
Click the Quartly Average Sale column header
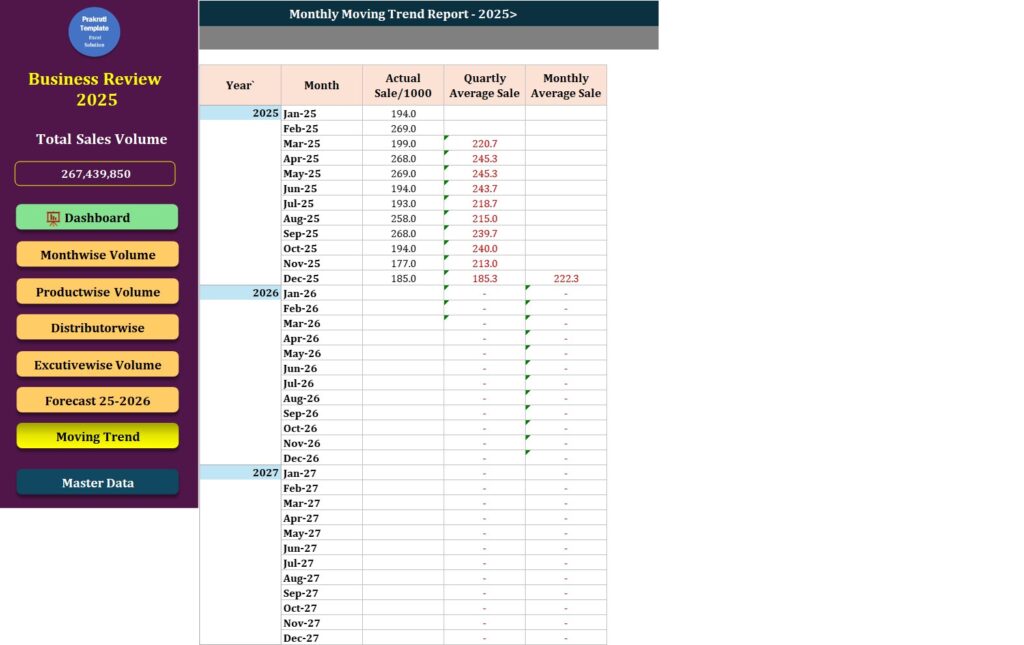tap(484, 85)
